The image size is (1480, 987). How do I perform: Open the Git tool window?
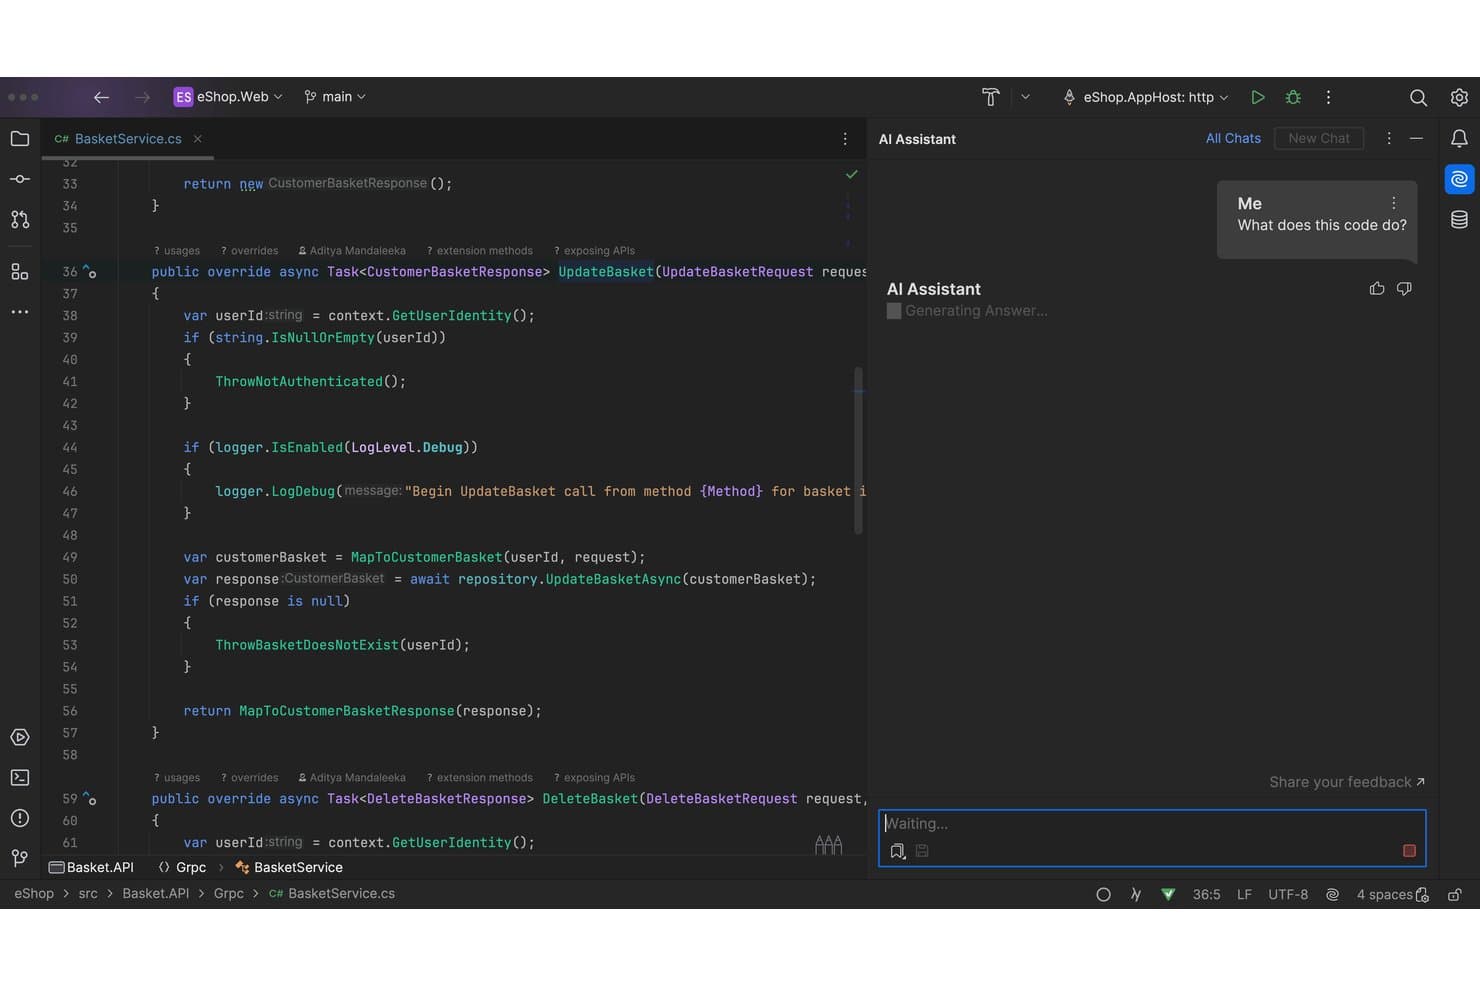coord(20,858)
